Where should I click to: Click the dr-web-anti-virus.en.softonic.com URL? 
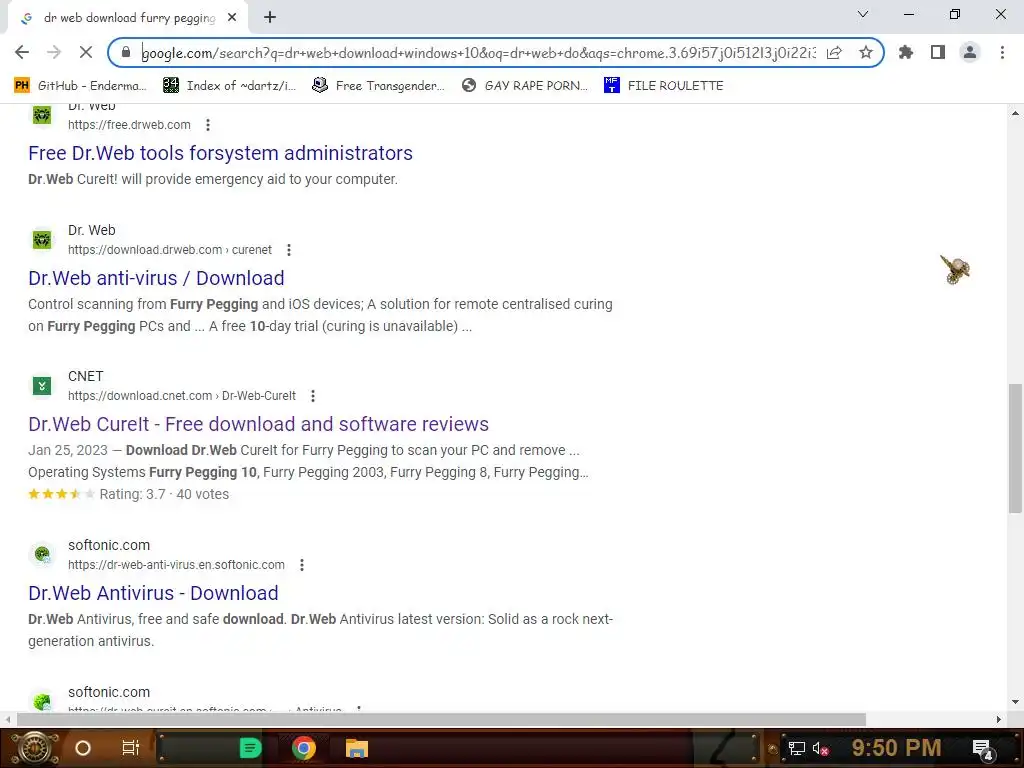(x=176, y=565)
